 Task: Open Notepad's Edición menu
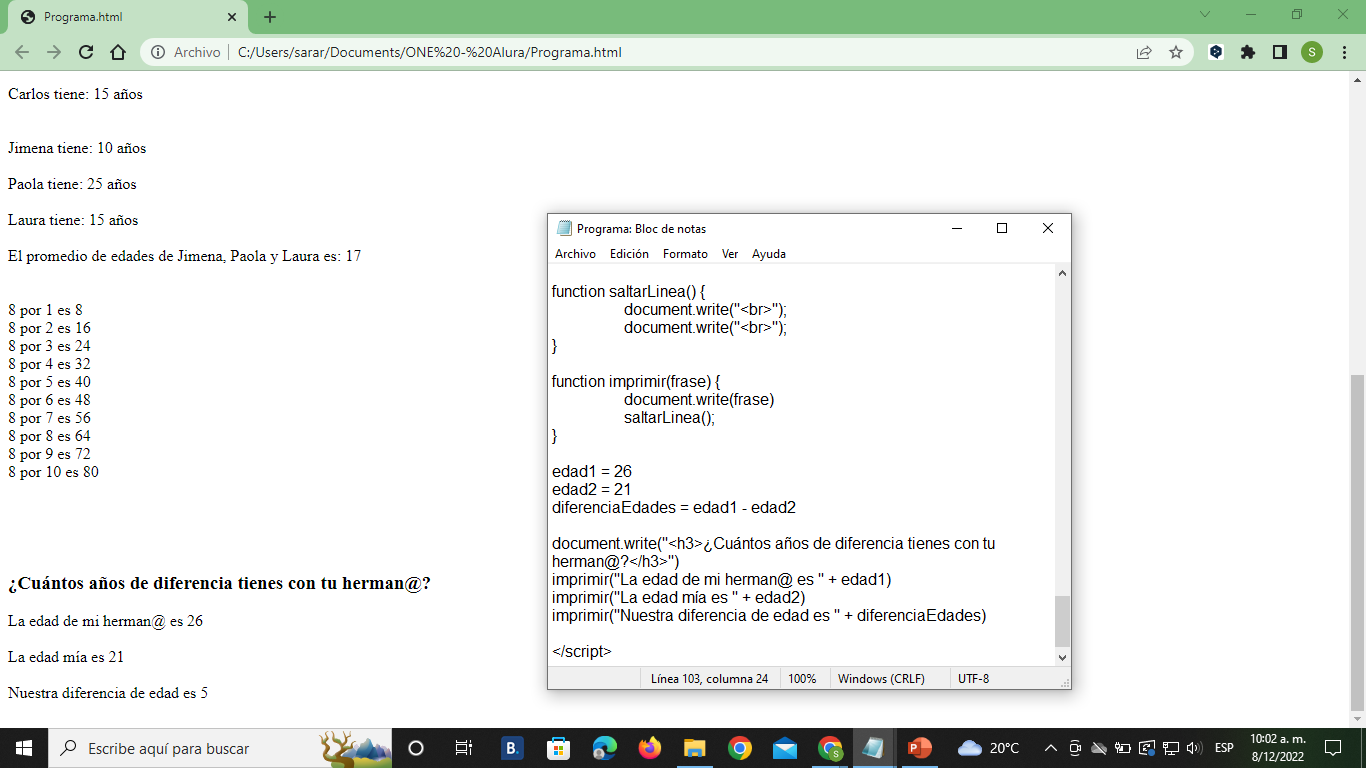pyautogui.click(x=629, y=254)
